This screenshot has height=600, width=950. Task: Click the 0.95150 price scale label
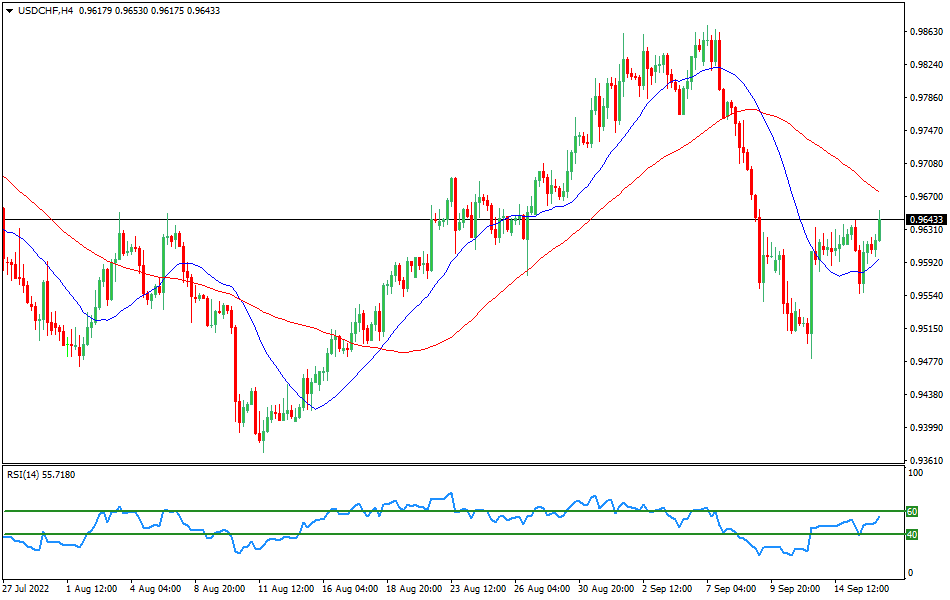(925, 329)
